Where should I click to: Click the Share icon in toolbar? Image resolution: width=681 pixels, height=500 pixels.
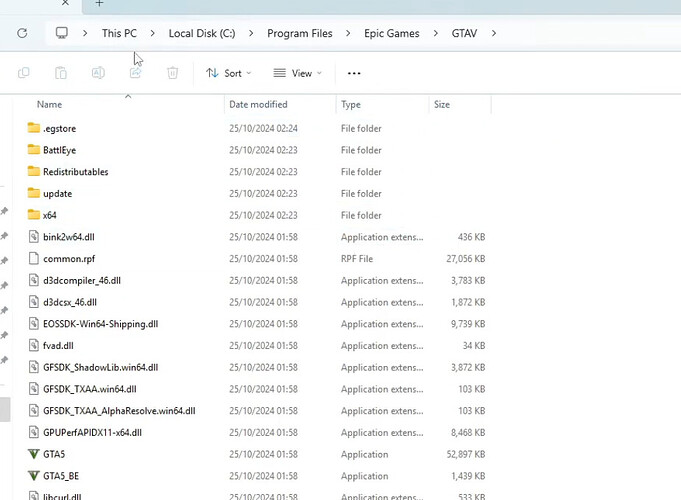click(x=136, y=73)
